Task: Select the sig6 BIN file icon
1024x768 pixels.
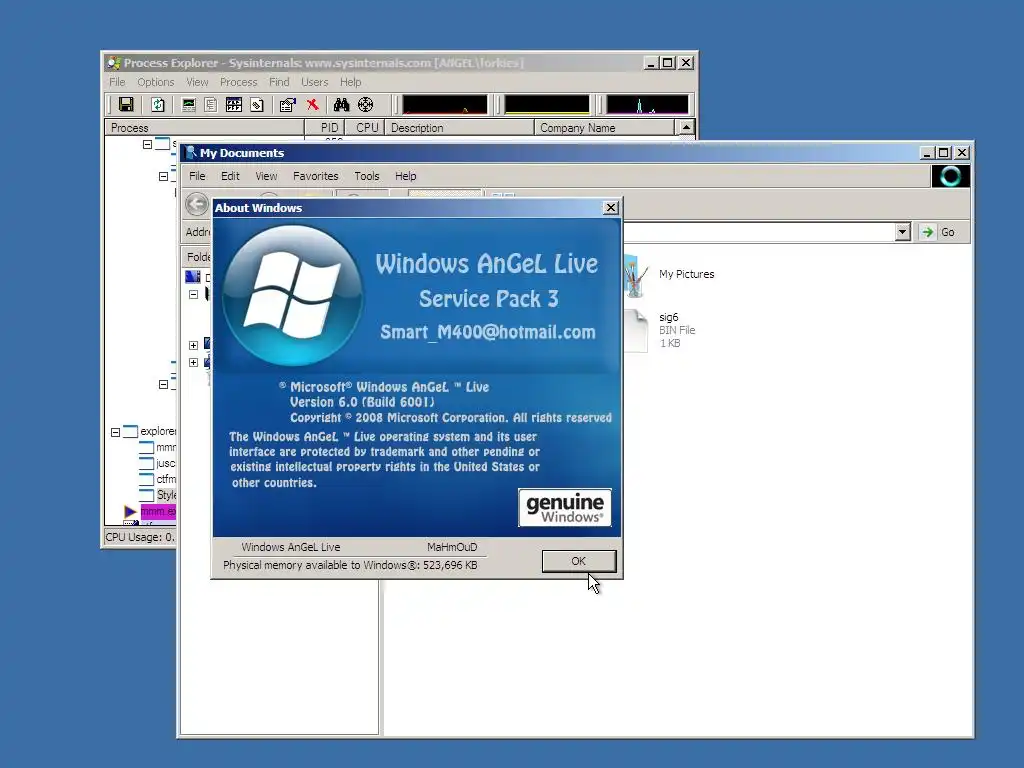Action: pos(636,331)
